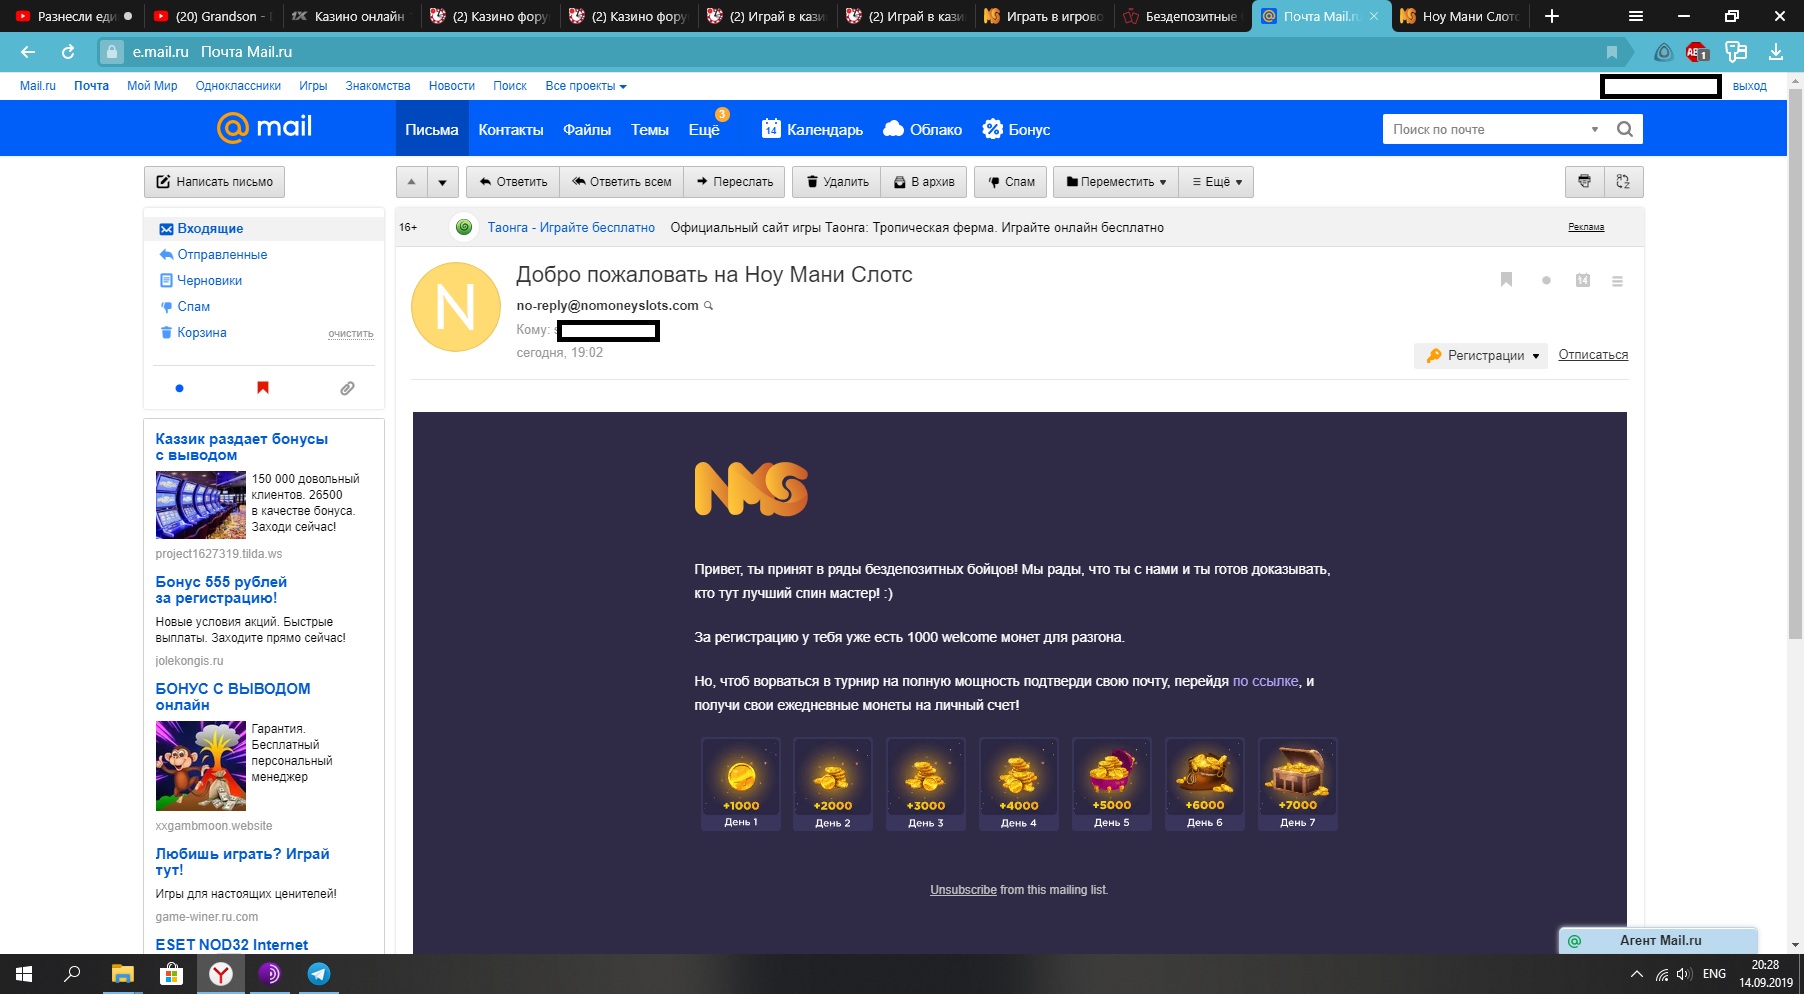Open the Отправленные folder
This screenshot has height=994, width=1804.
coord(222,255)
